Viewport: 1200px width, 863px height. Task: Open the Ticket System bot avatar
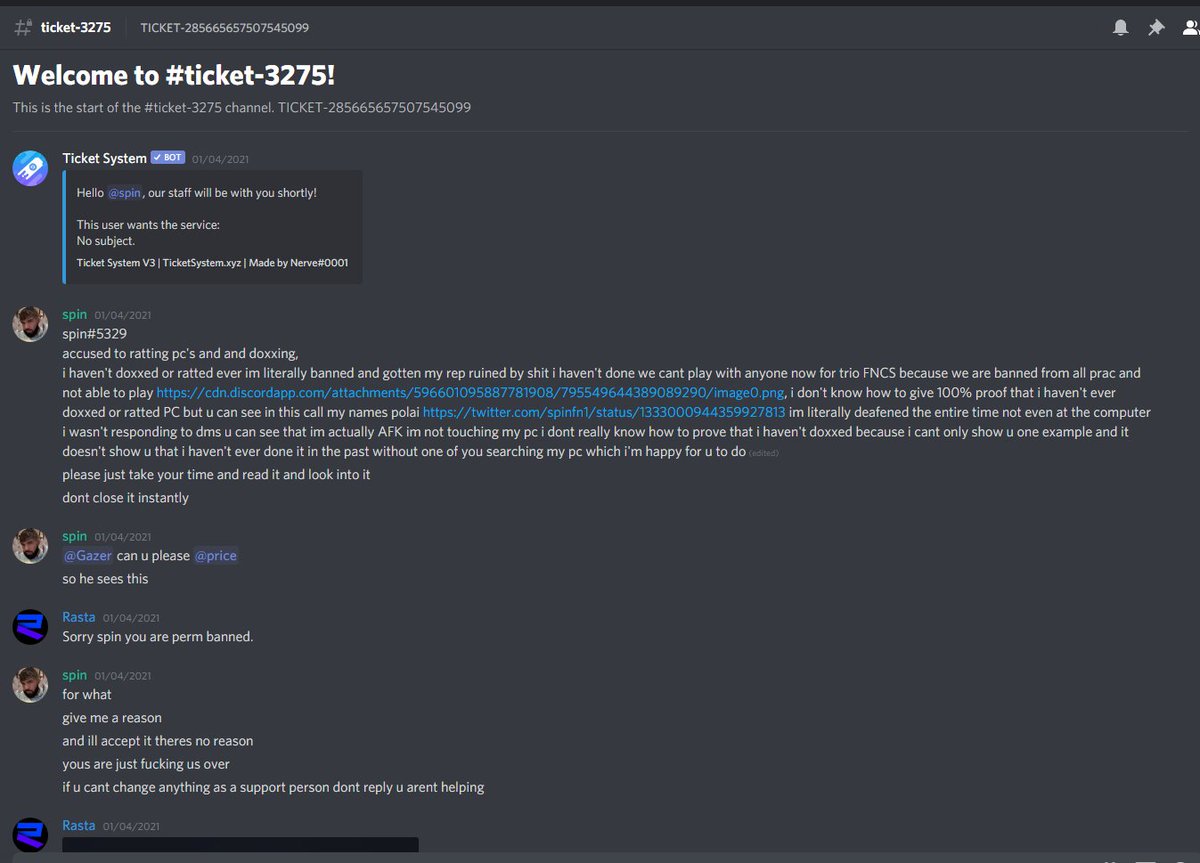[30, 167]
